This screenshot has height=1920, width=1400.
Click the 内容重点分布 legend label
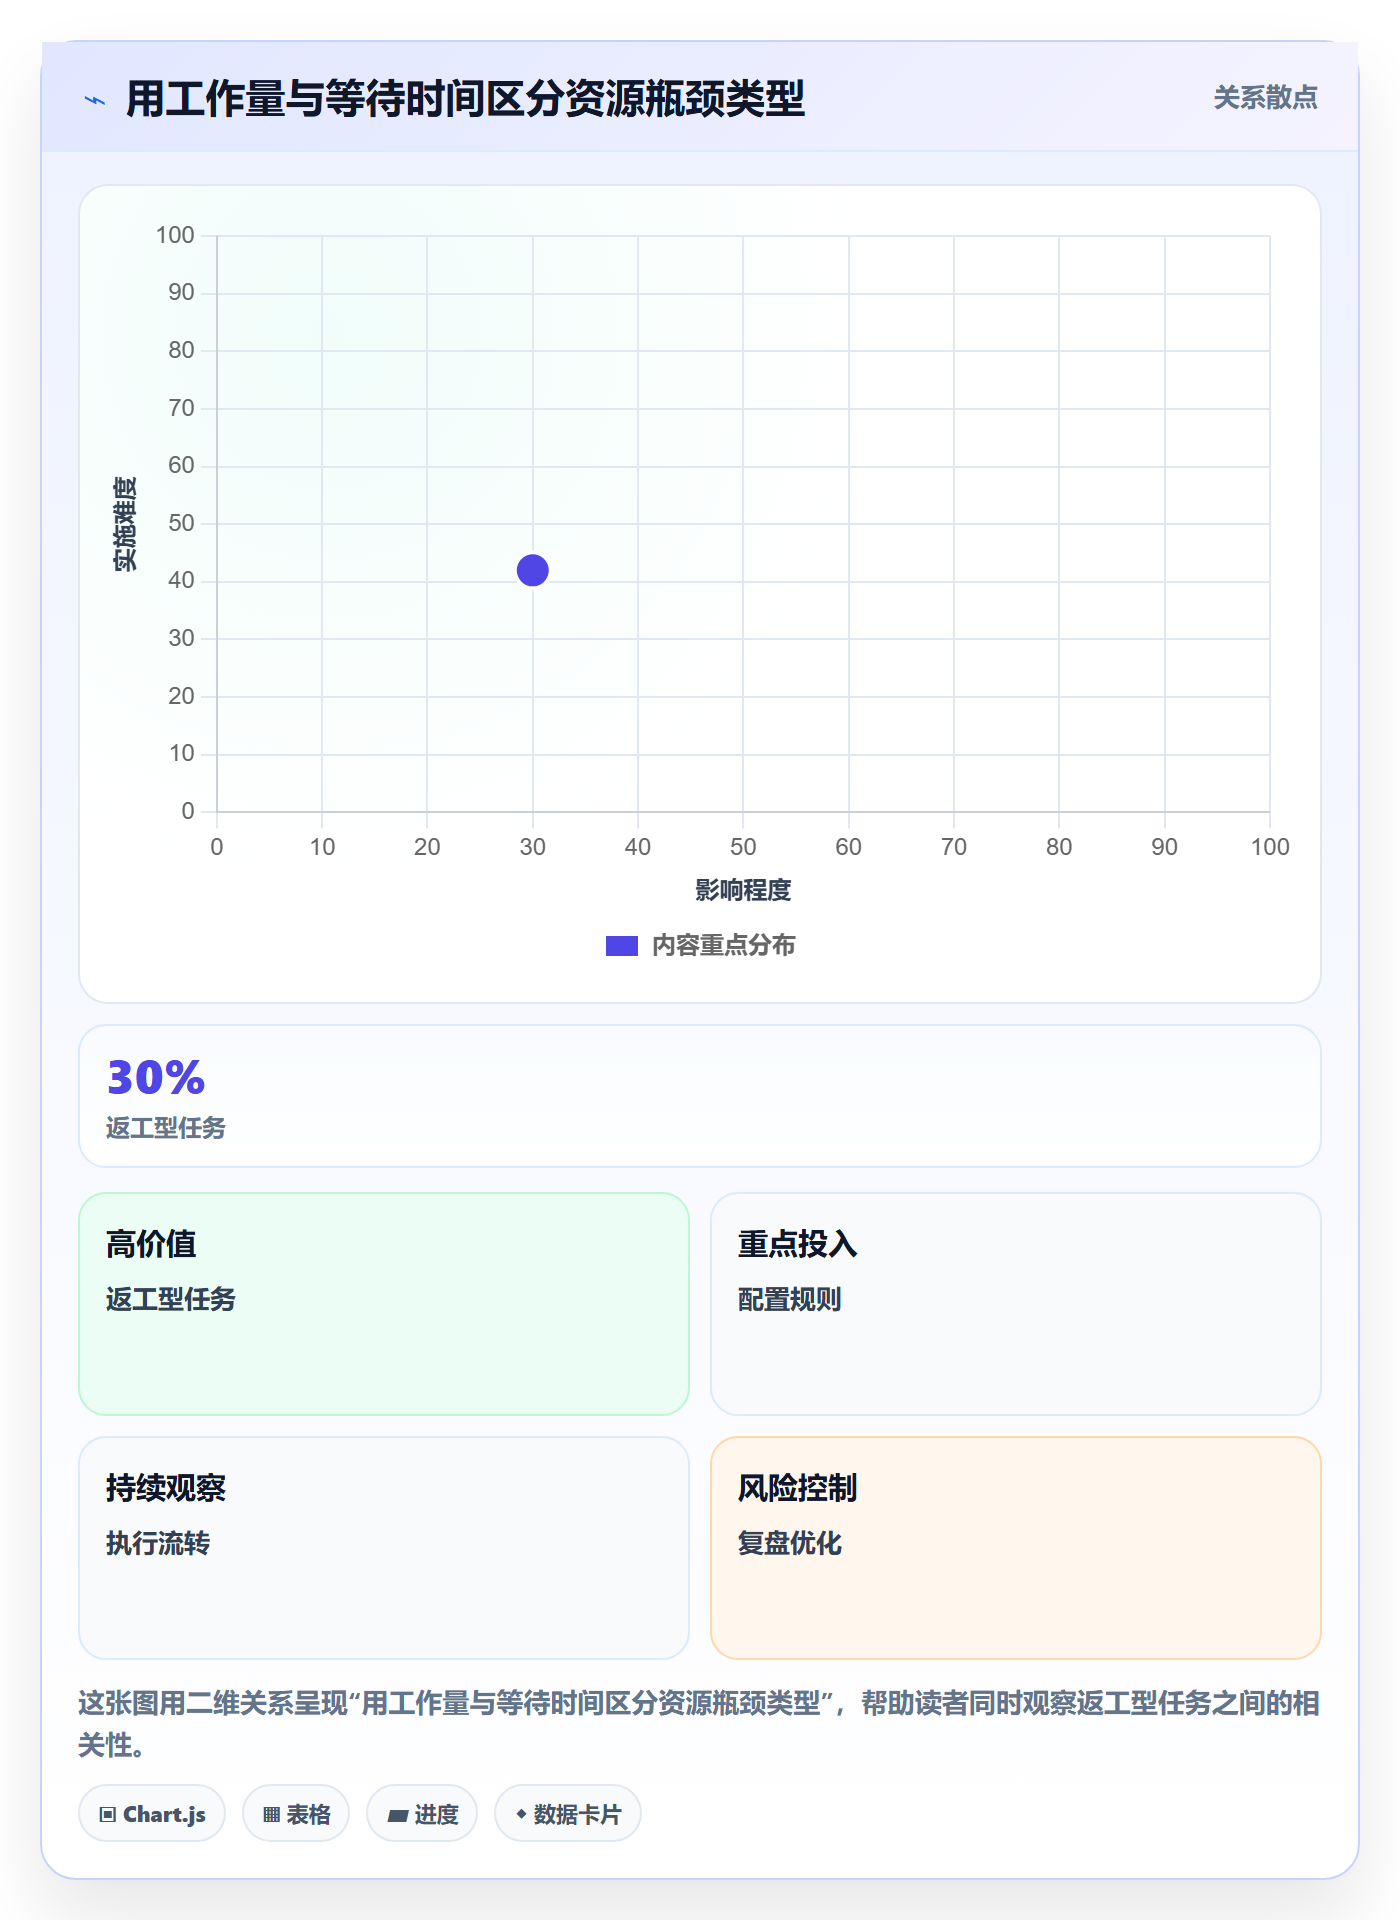[x=723, y=946]
